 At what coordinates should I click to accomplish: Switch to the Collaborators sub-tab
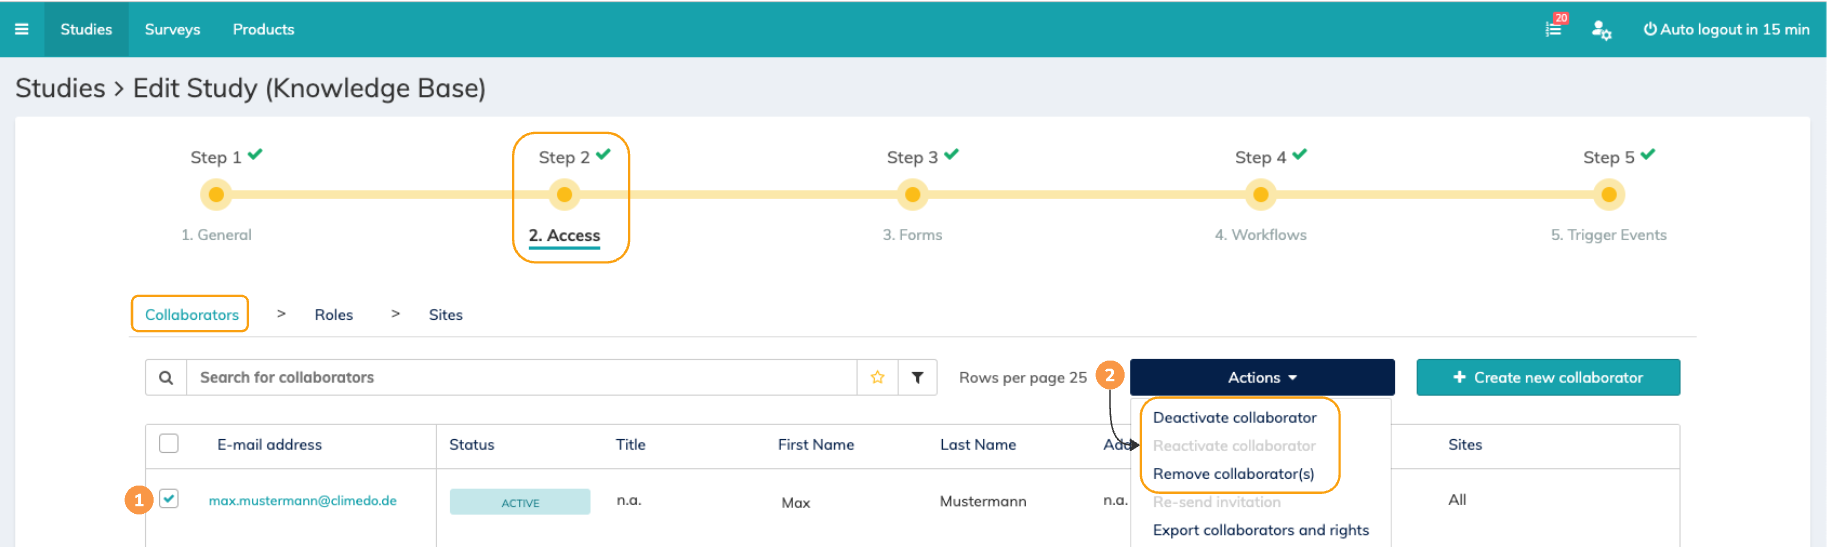(191, 314)
